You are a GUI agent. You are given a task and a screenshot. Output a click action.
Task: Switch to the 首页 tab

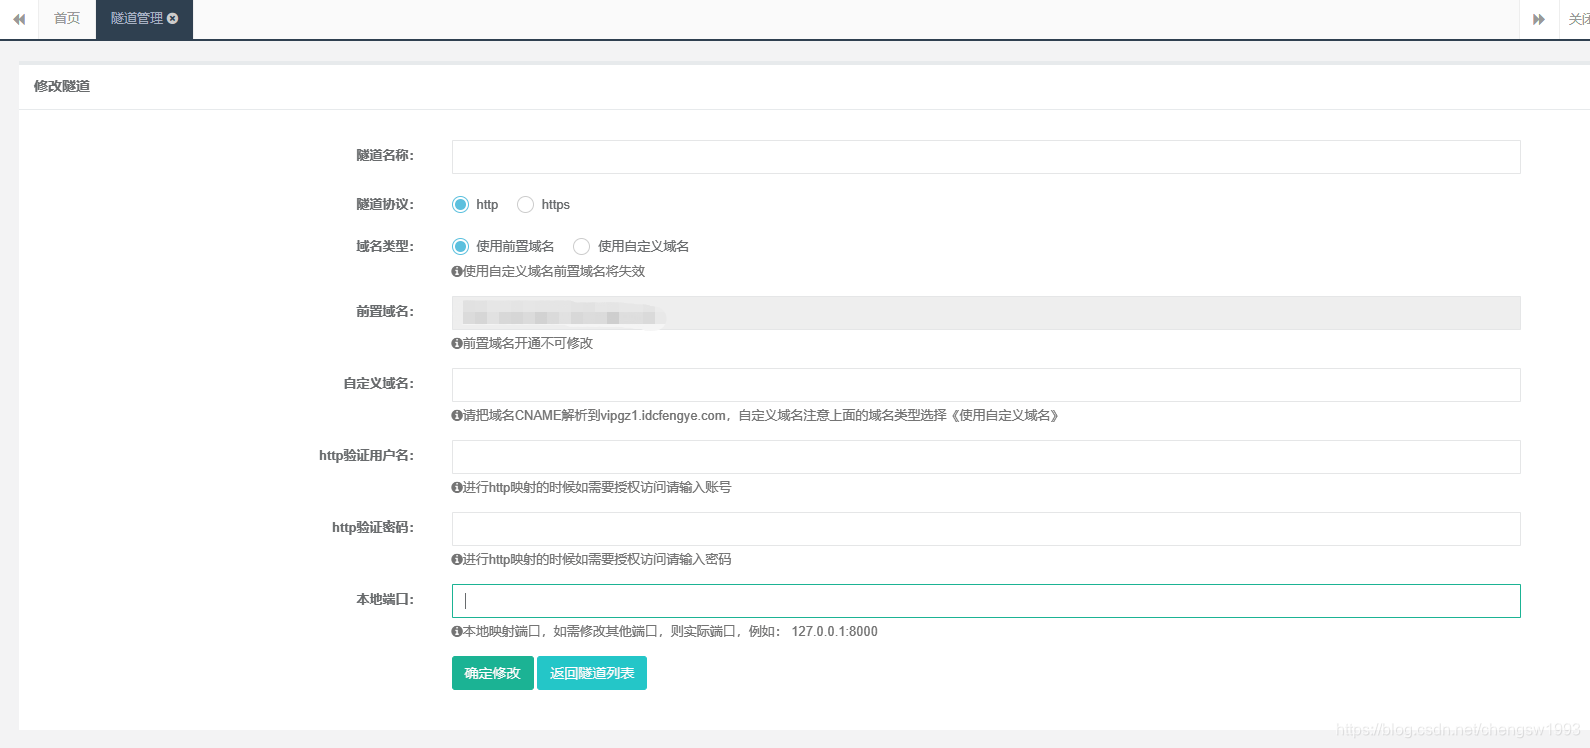click(67, 19)
